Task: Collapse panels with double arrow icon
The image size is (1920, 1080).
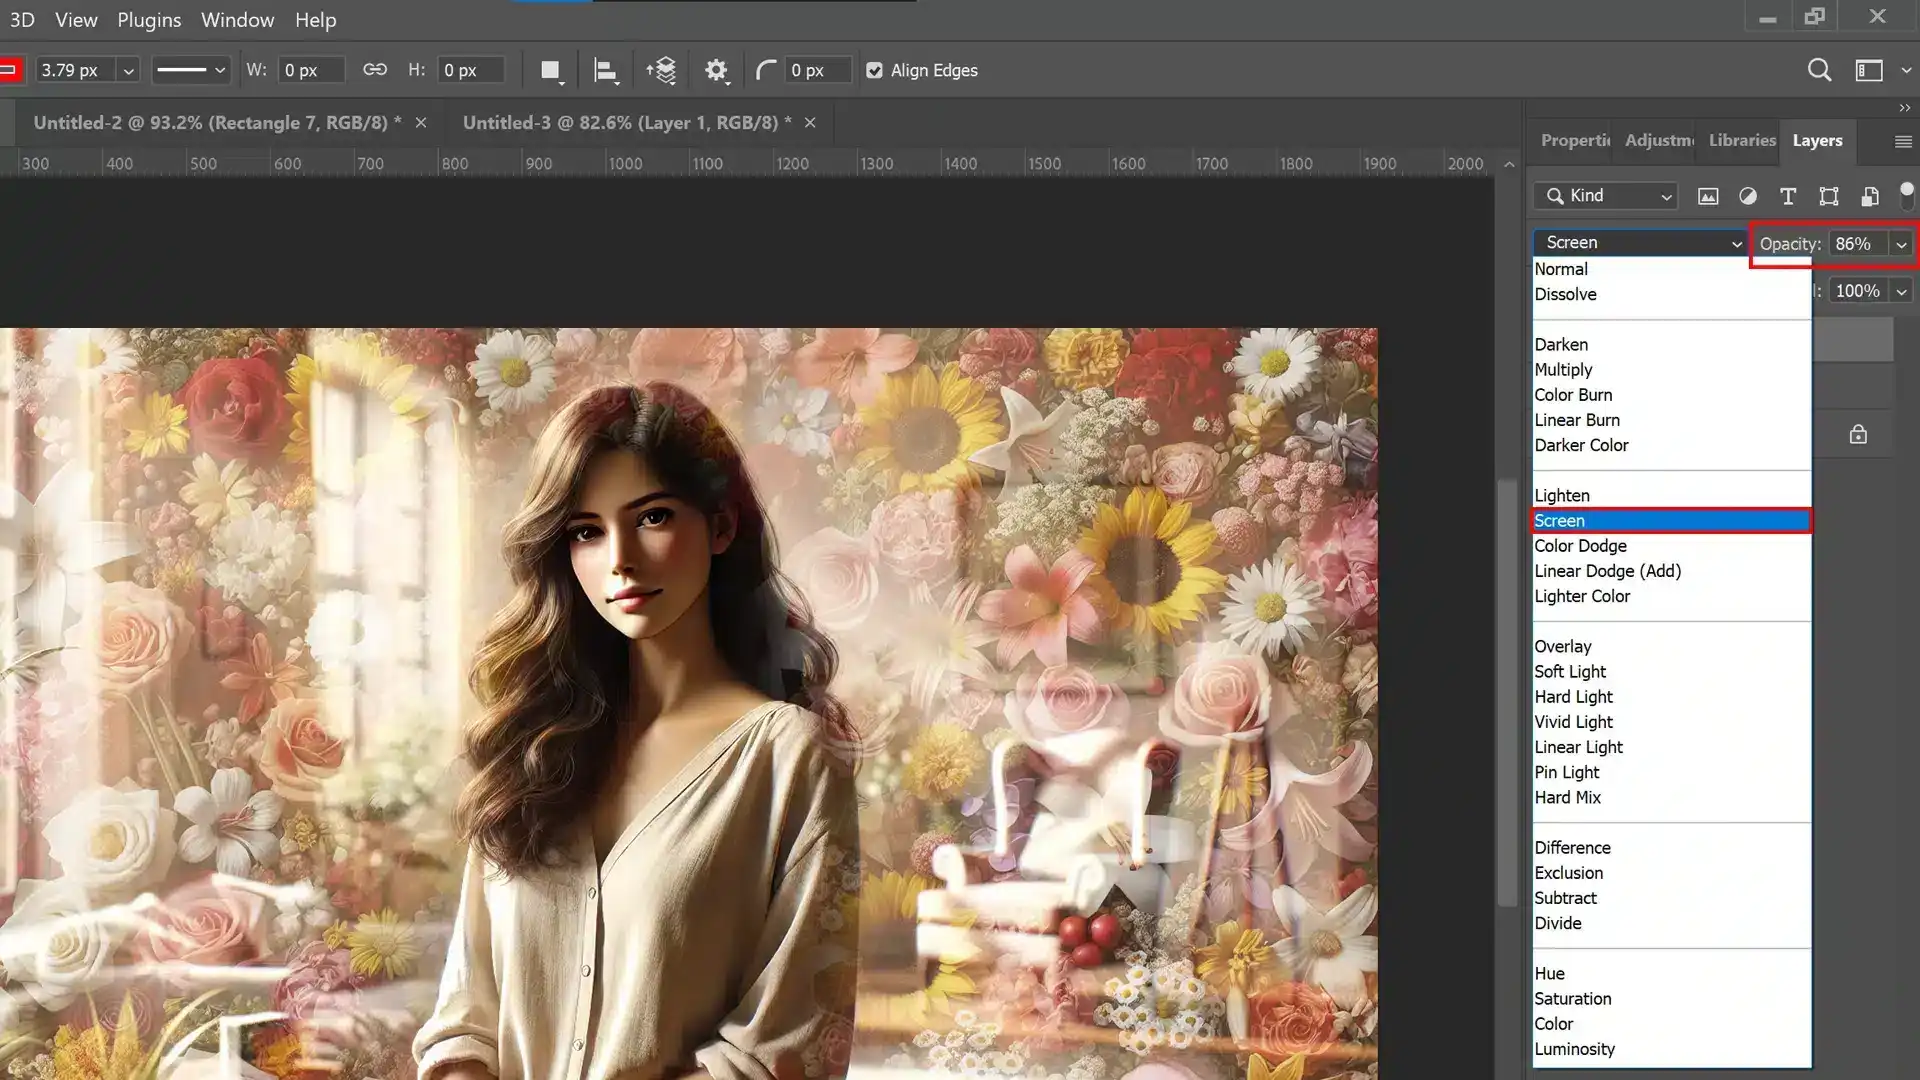Action: click(x=1904, y=108)
